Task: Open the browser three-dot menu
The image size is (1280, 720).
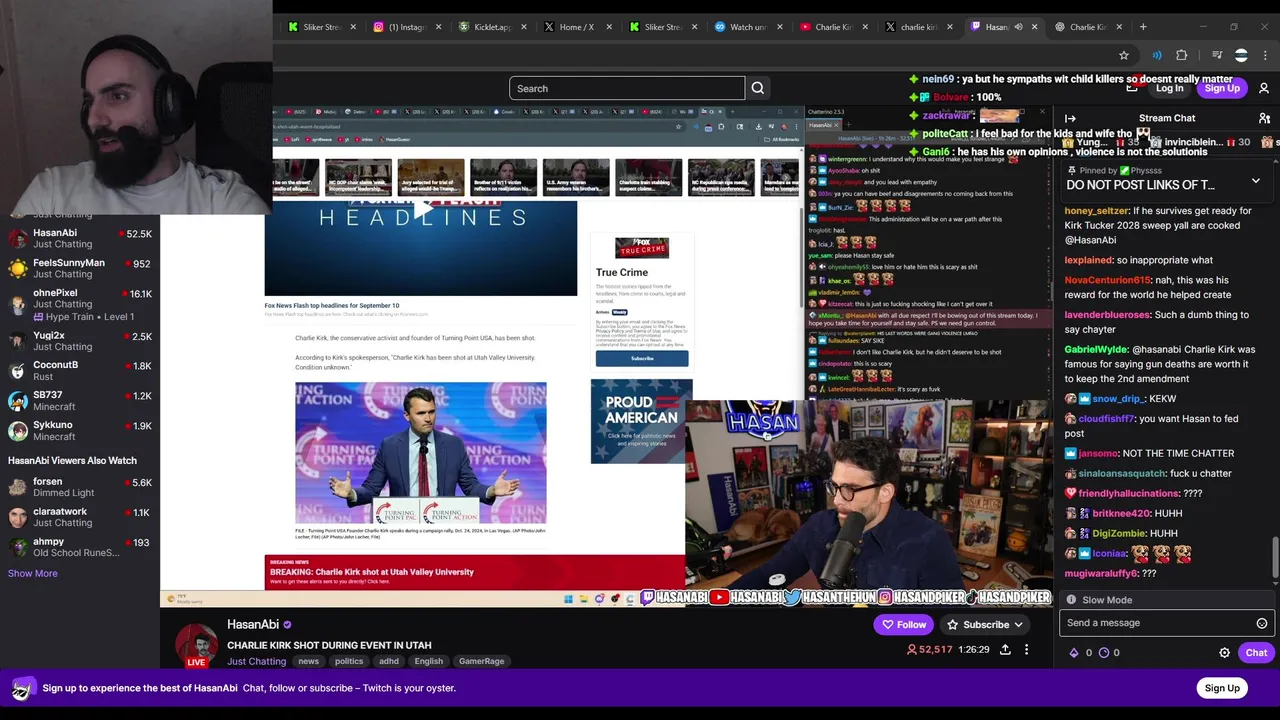Action: (x=1266, y=55)
